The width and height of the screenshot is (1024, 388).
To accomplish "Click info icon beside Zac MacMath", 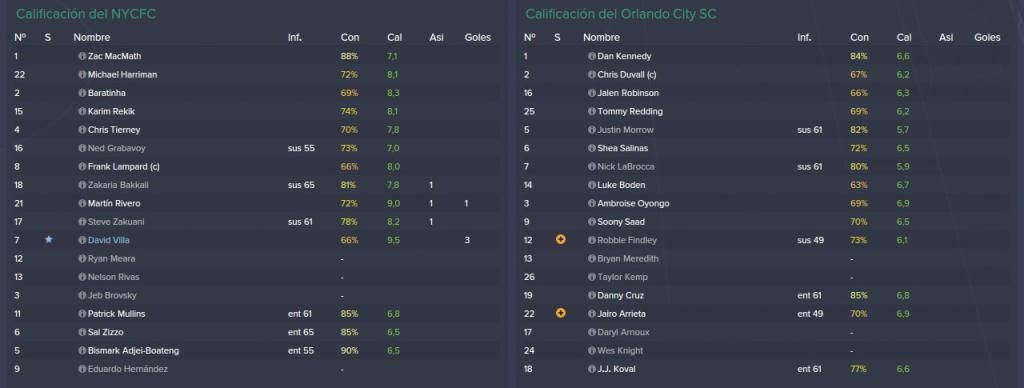I will click(x=82, y=57).
